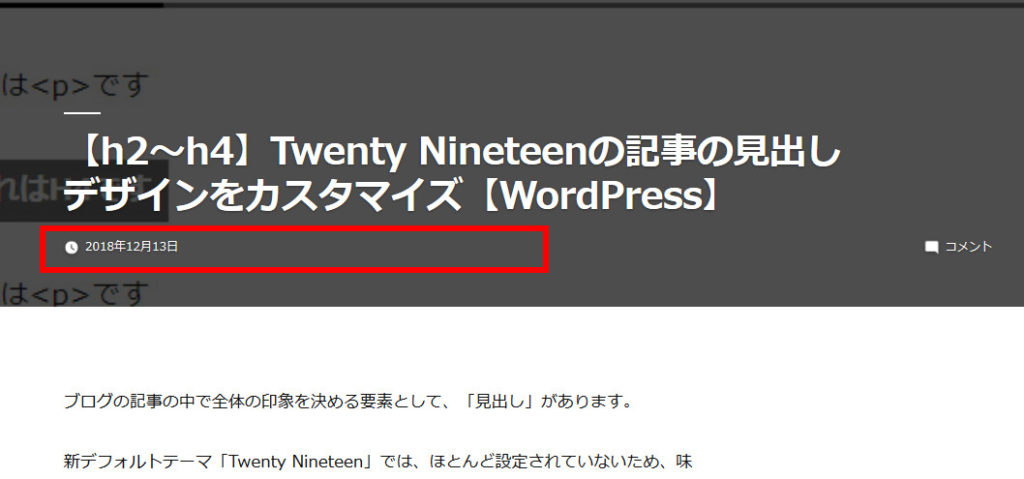Open the 2018年12月13日 date link
This screenshot has height=479, width=1024.
(131, 246)
